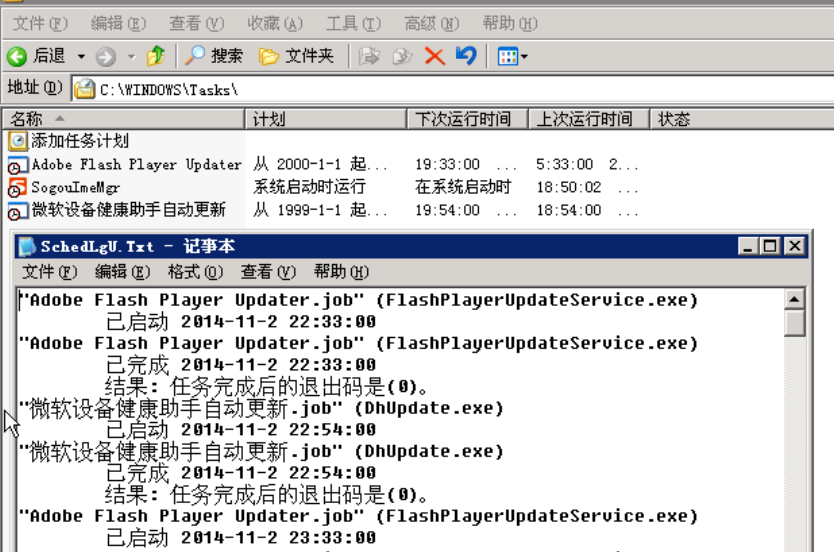Click the 添加任务计划 label
The width and height of the screenshot is (834, 552).
pyautogui.click(x=80, y=141)
